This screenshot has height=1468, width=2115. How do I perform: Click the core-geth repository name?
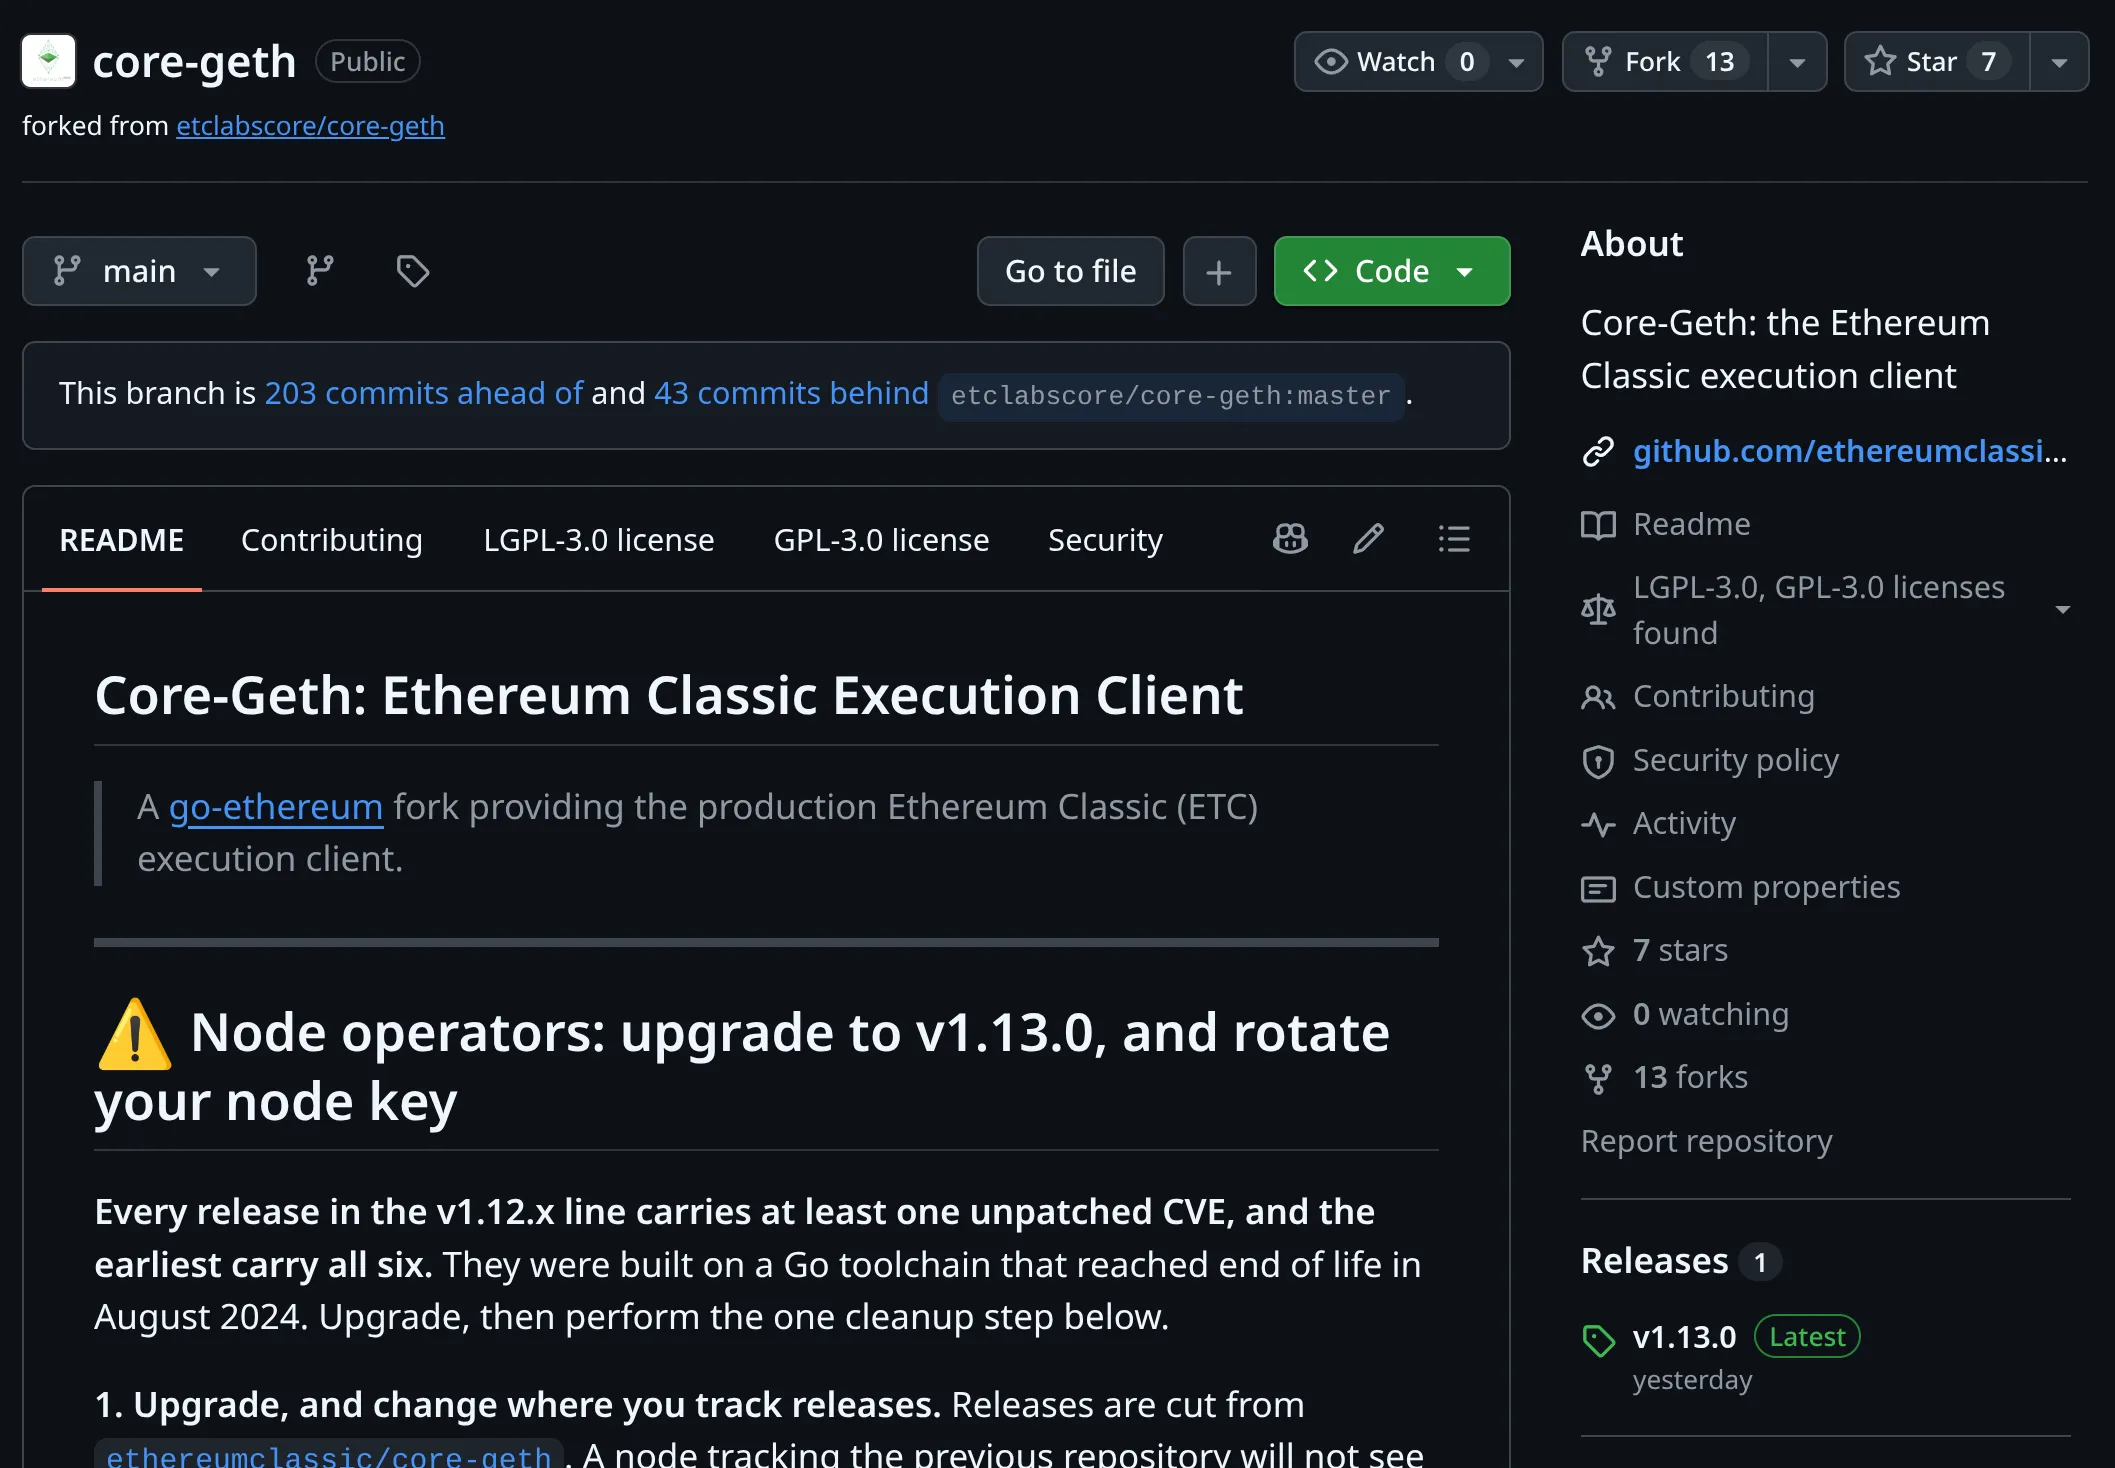pyautogui.click(x=195, y=62)
